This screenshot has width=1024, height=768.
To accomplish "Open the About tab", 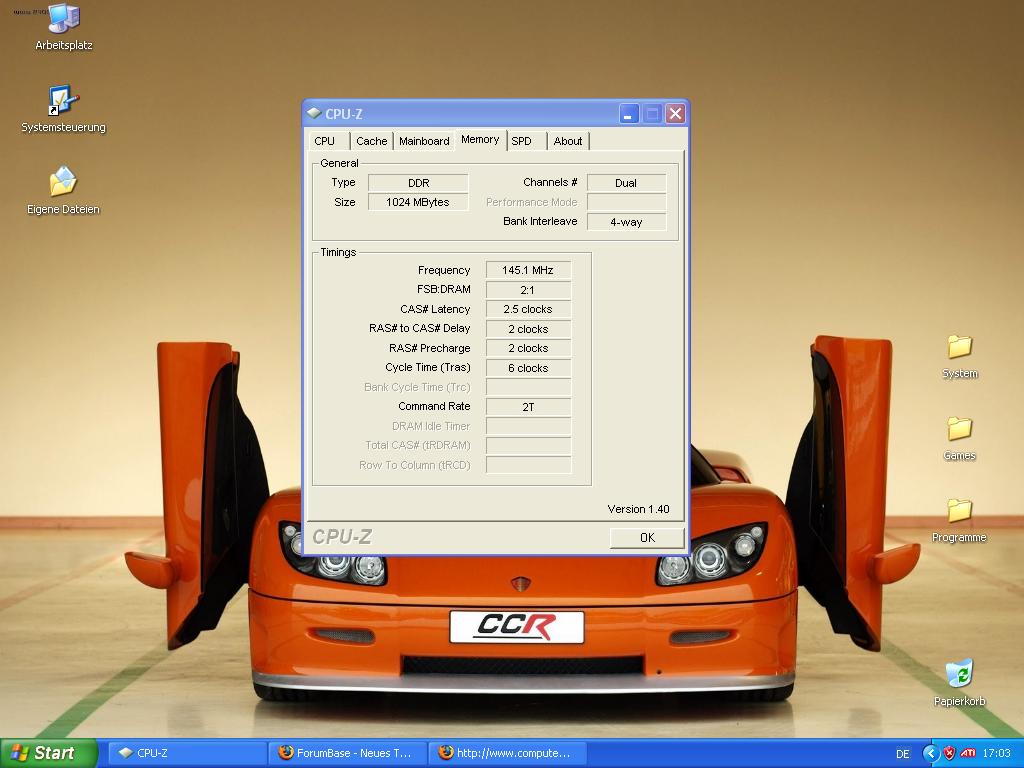I will point(568,141).
